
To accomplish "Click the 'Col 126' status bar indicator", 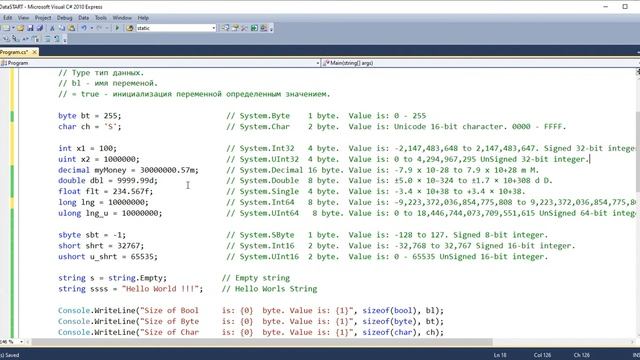I will tap(542, 355).
